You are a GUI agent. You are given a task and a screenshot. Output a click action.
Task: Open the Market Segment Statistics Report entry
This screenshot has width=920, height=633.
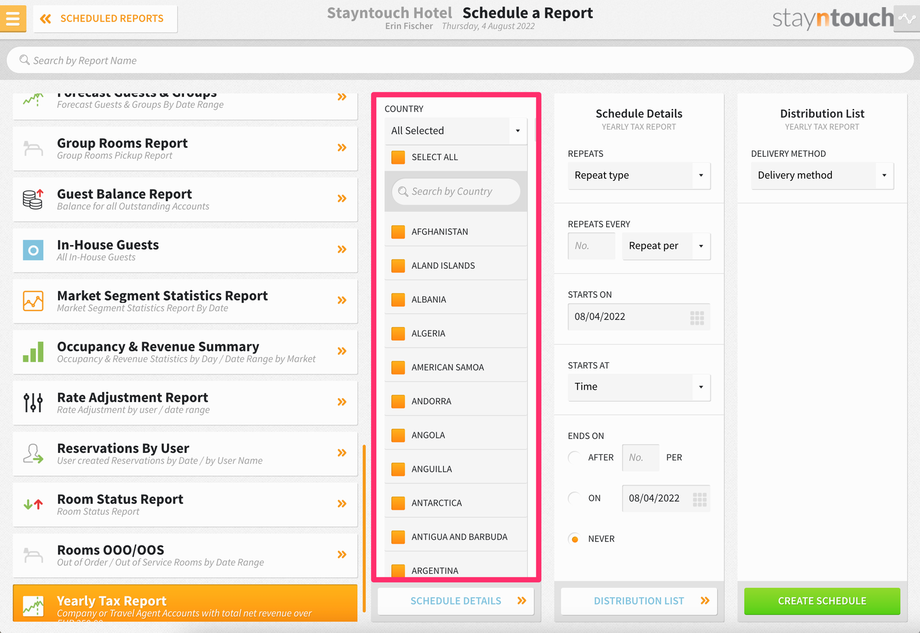185,300
